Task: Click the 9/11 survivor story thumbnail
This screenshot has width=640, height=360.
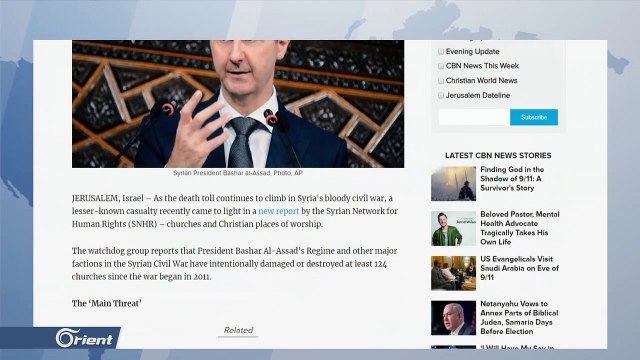Action: pos(453,184)
